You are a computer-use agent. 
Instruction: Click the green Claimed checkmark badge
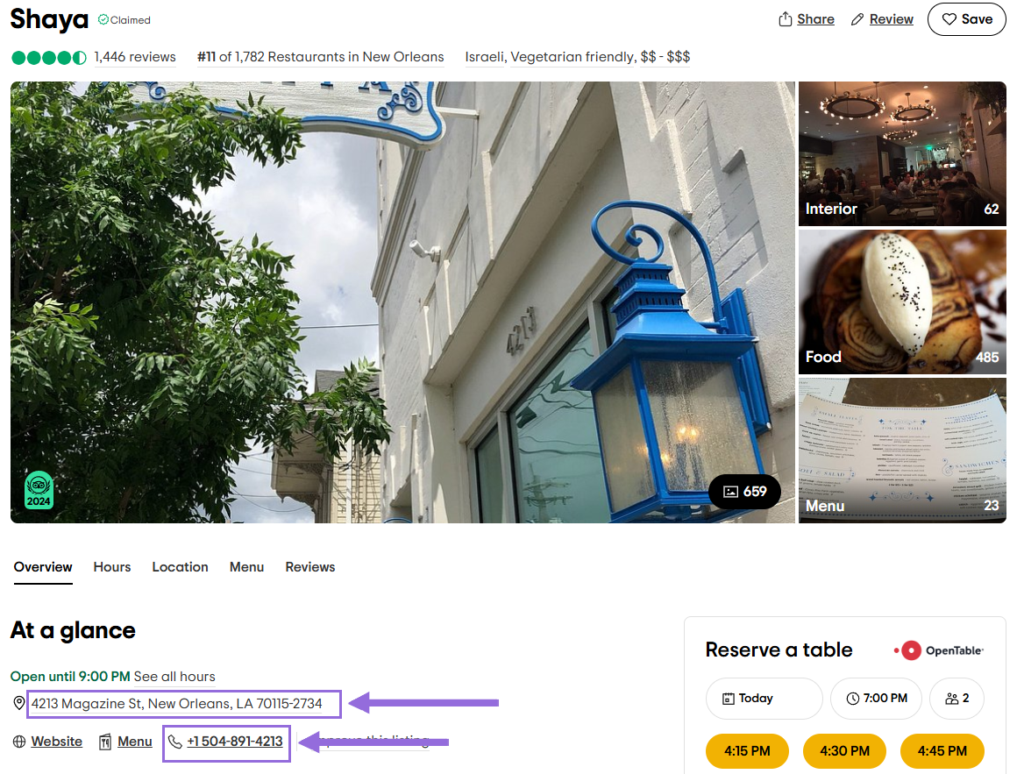pos(103,20)
